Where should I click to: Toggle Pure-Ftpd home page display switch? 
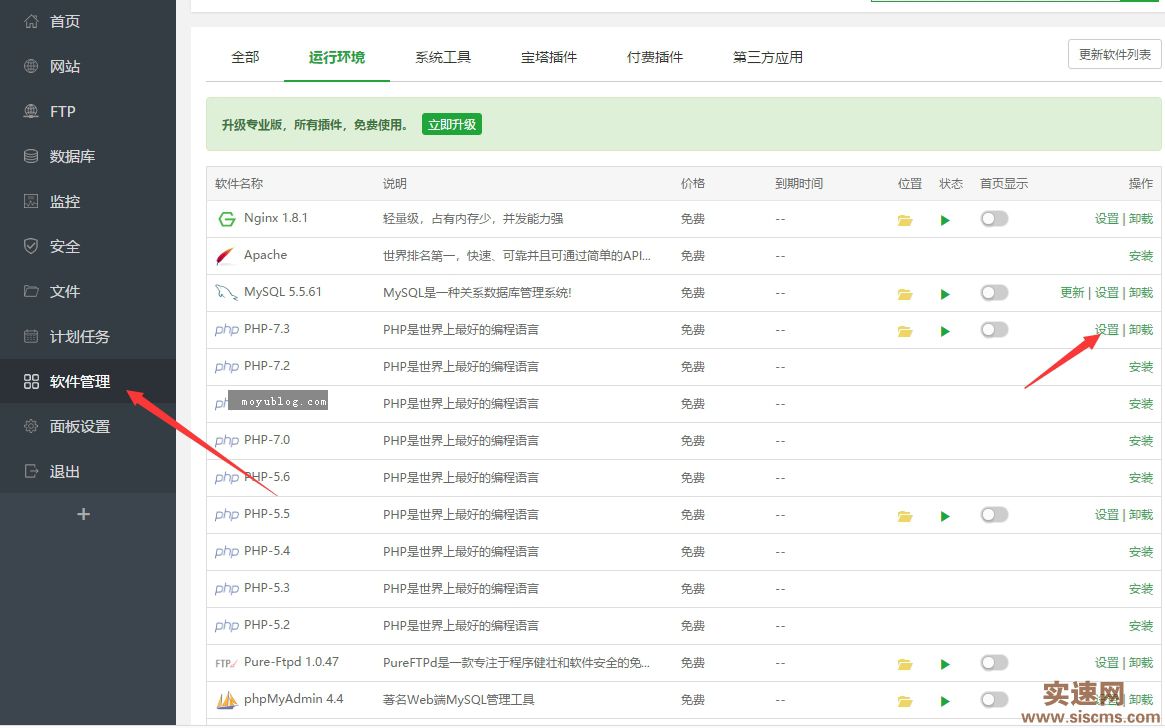click(994, 663)
